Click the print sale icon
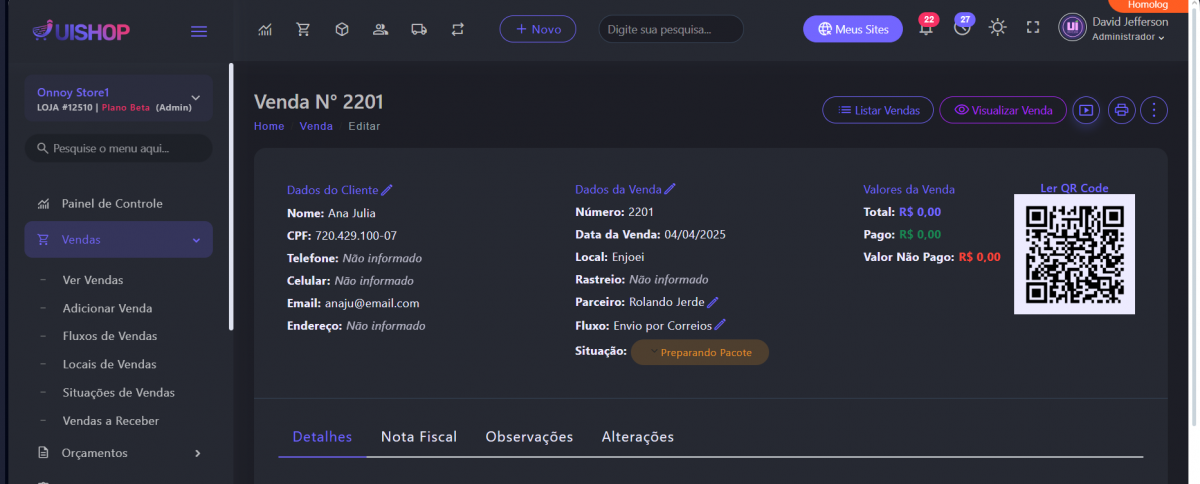This screenshot has width=1200, height=484. click(1121, 110)
